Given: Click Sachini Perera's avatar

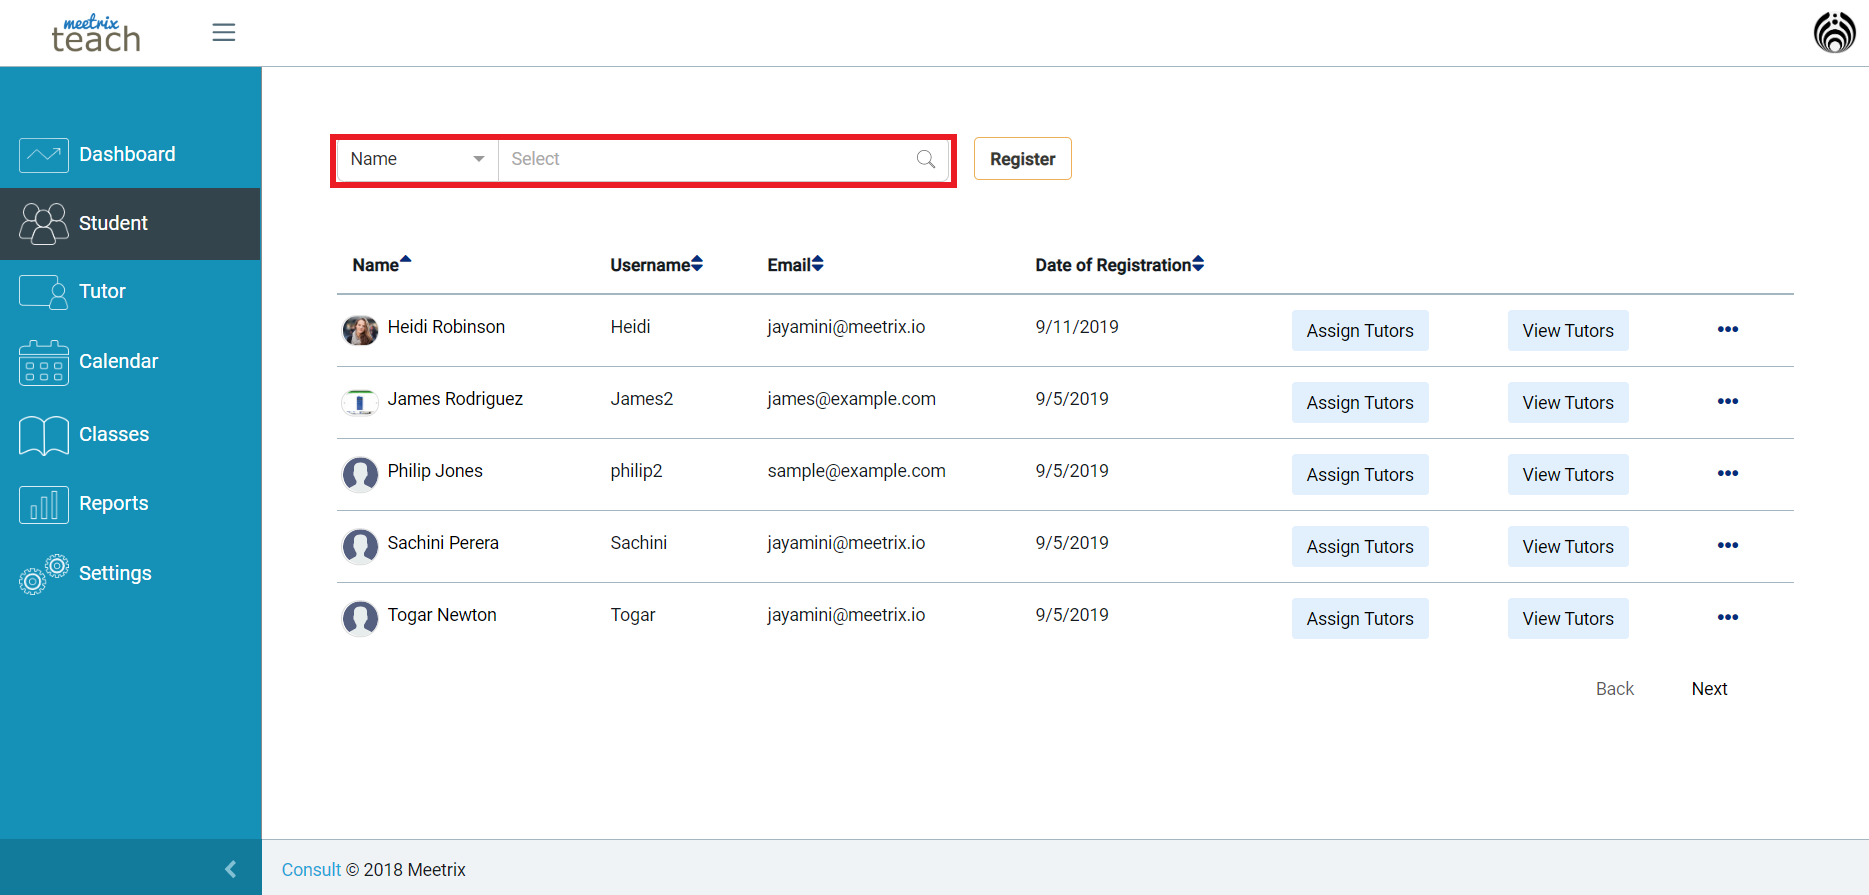Looking at the screenshot, I should (360, 546).
